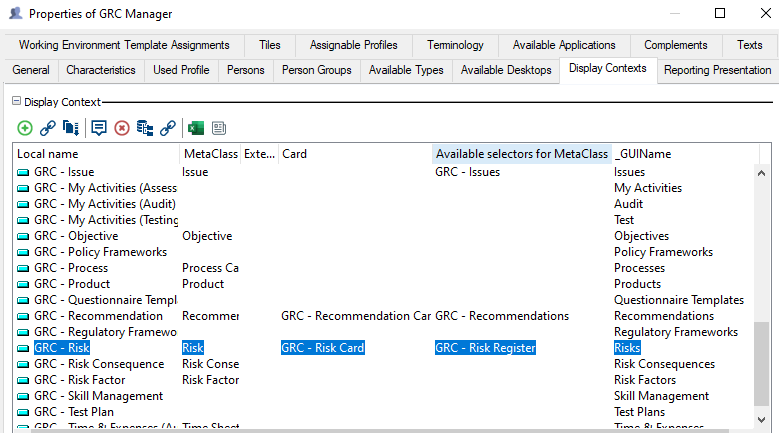Switch to the General tab
The width and height of the screenshot is (779, 433).
(x=31, y=70)
